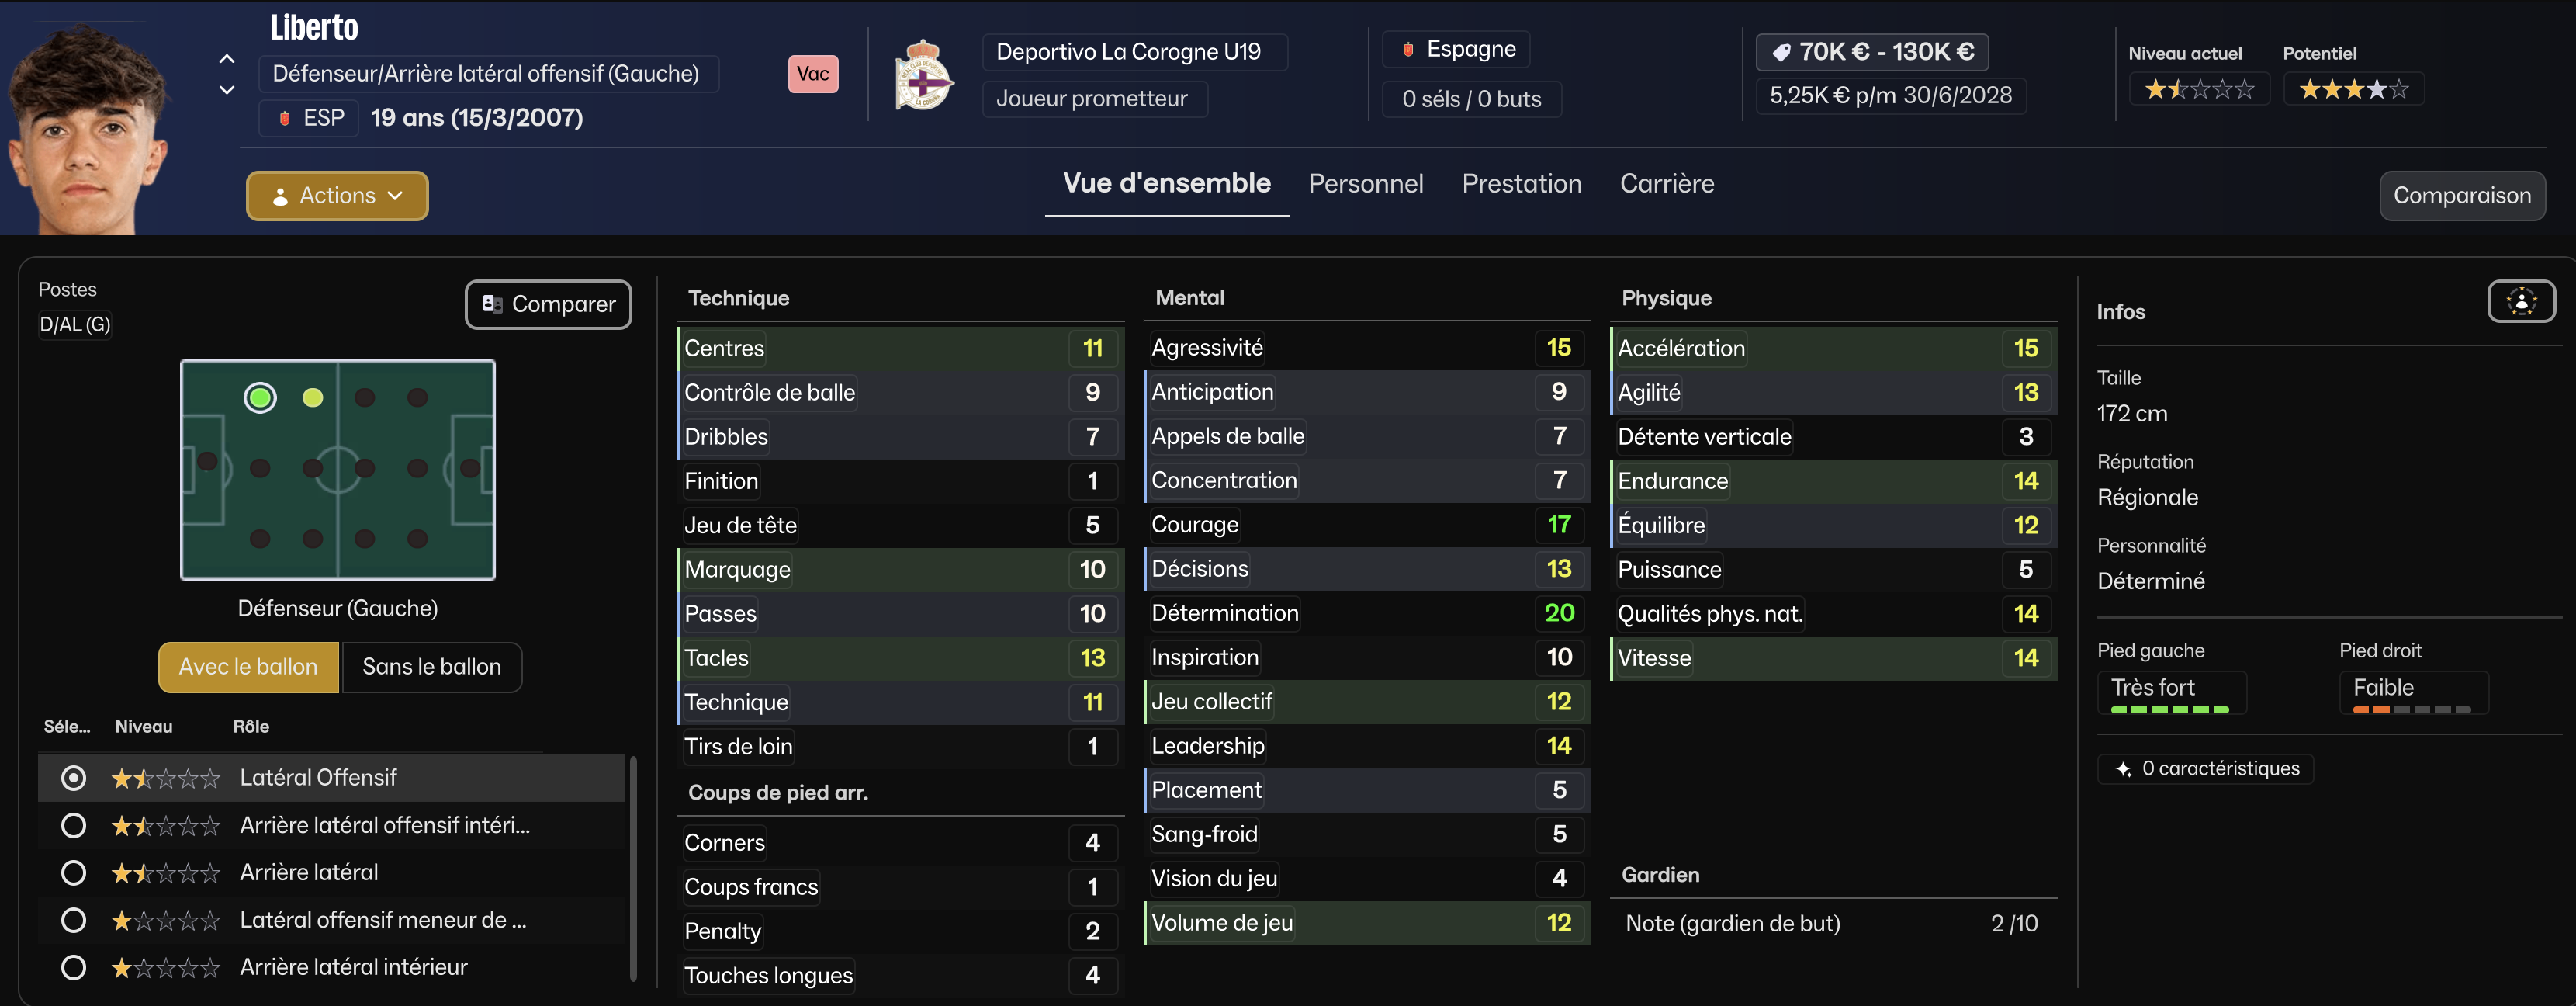
Task: Select Latéral offensif meneur de jeu radio button
Action: point(73,920)
